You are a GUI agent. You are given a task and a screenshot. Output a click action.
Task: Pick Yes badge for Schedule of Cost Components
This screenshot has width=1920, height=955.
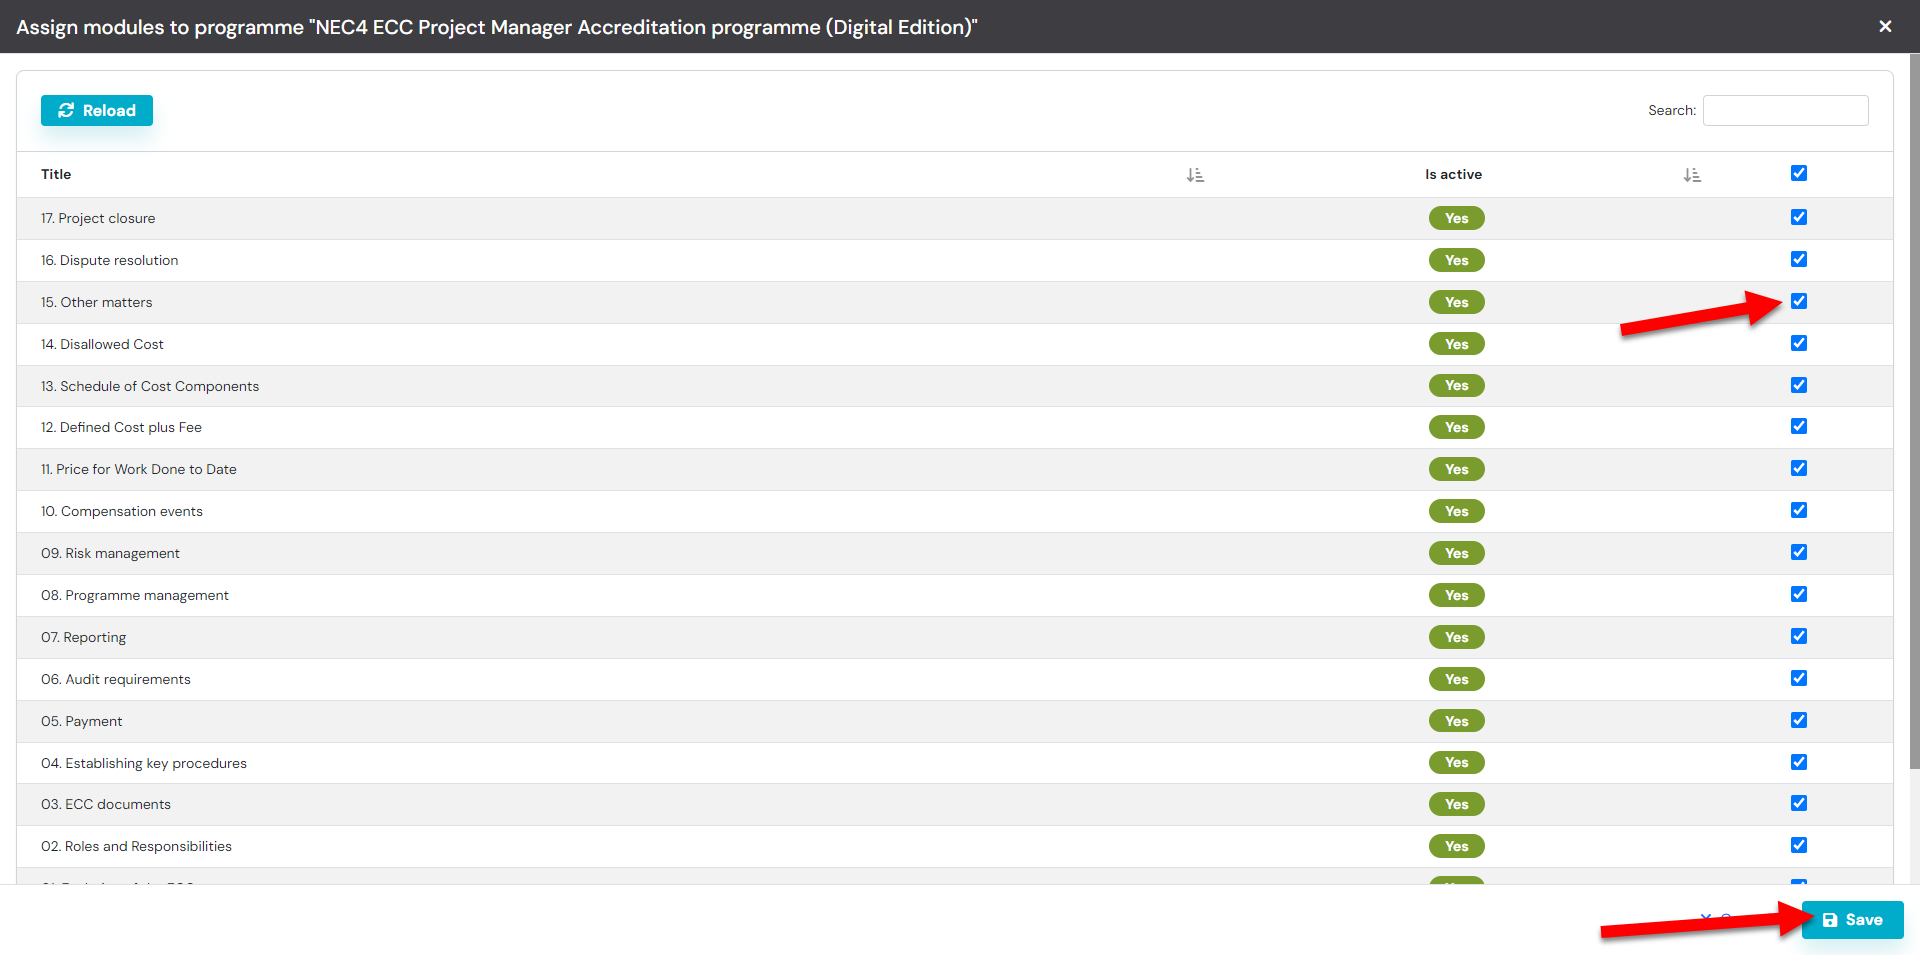pos(1456,385)
